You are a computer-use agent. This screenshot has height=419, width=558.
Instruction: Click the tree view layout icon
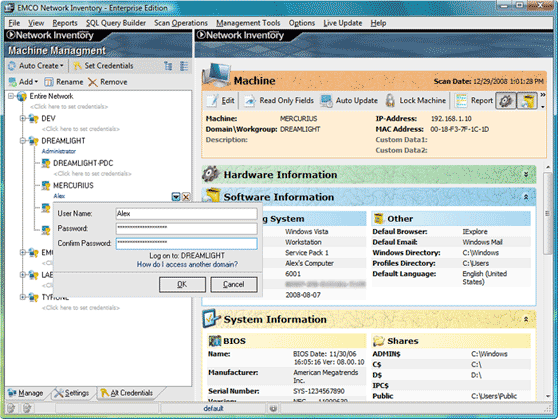click(x=168, y=66)
